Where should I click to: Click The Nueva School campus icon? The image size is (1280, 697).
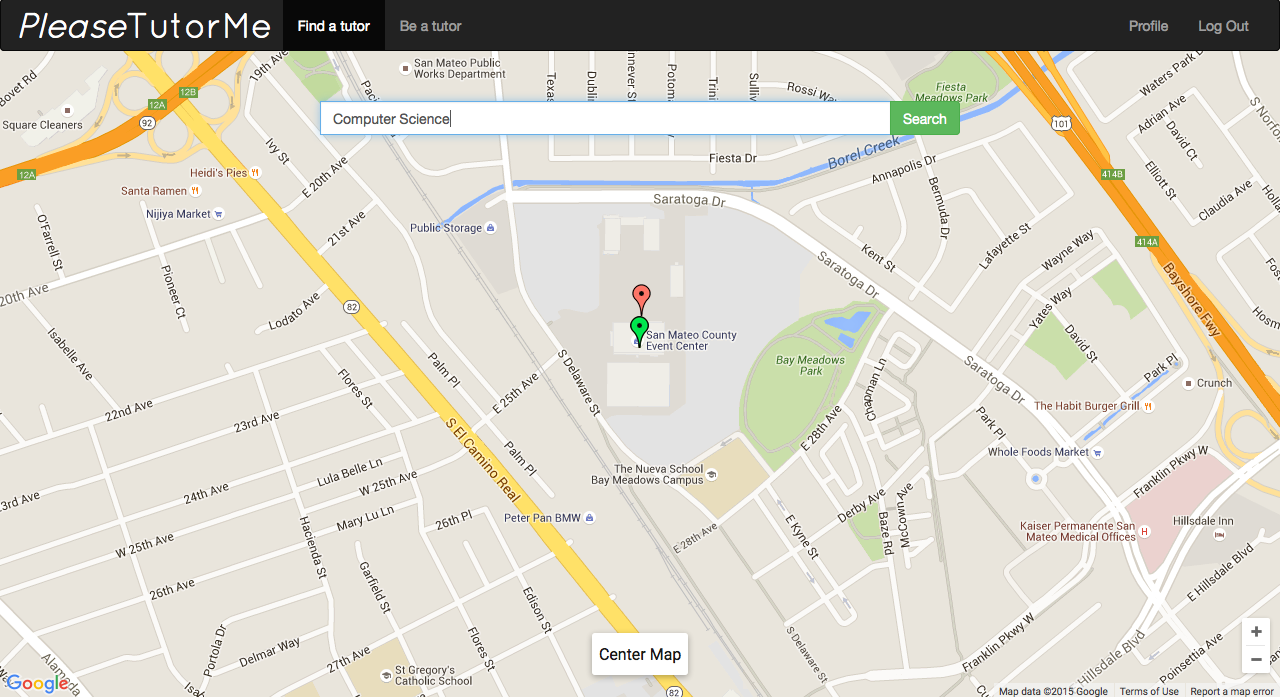coord(712,474)
